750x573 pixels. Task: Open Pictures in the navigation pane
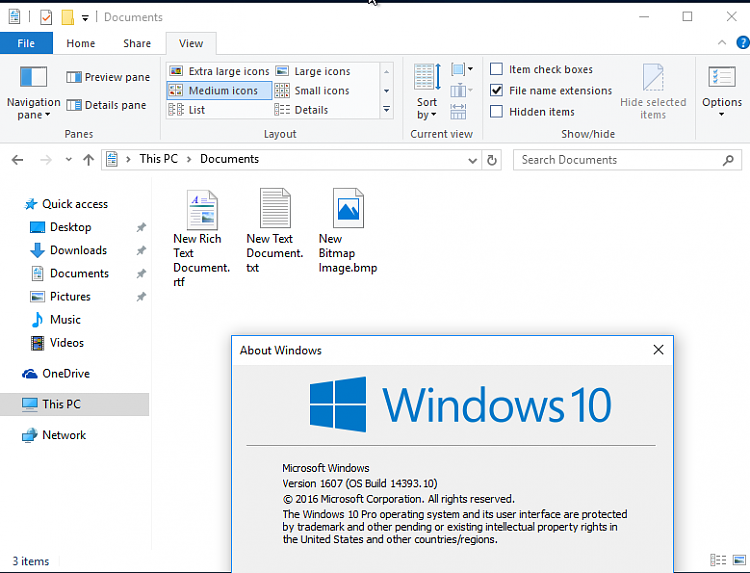pos(60,297)
